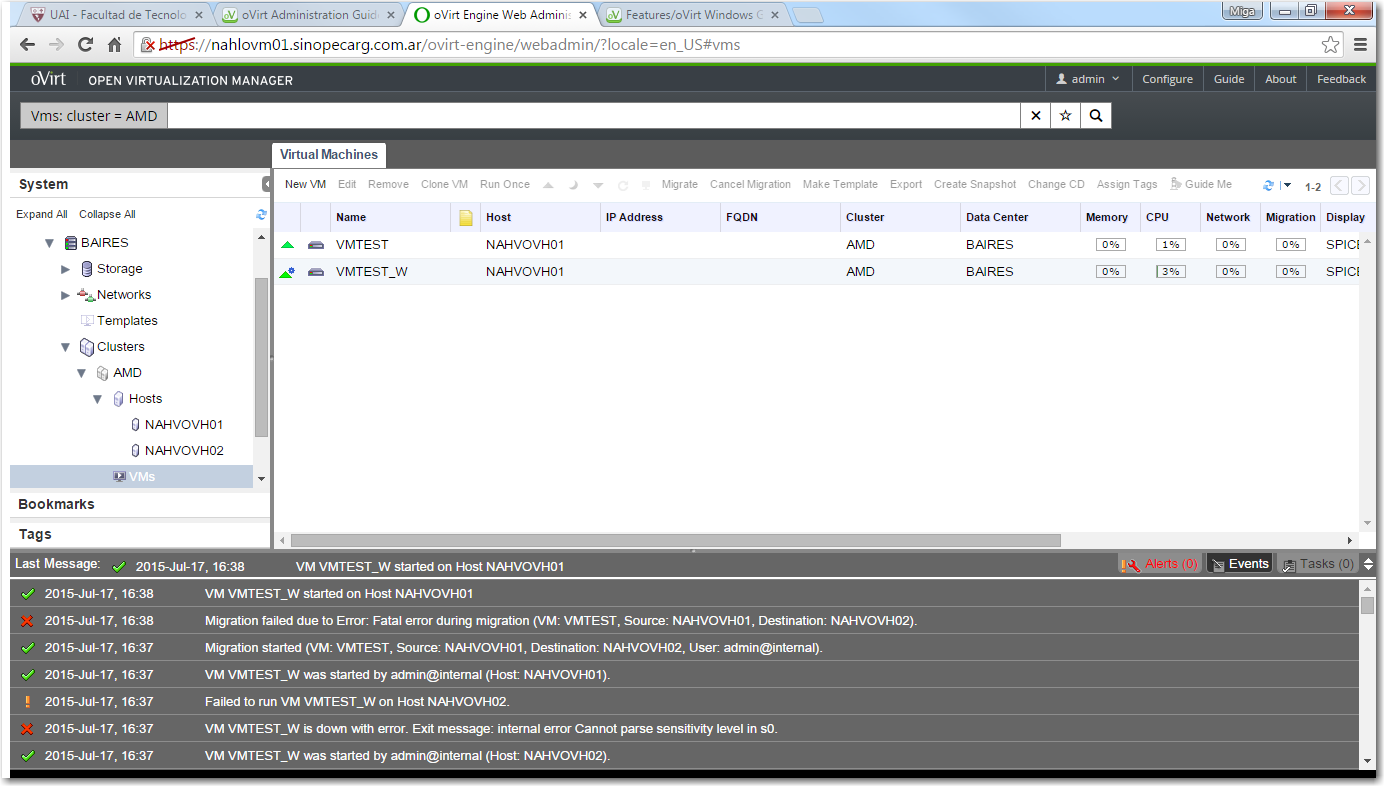The height and width of the screenshot is (786, 1384).
Task: Clear the search query with the X icon
Action: (1035, 116)
